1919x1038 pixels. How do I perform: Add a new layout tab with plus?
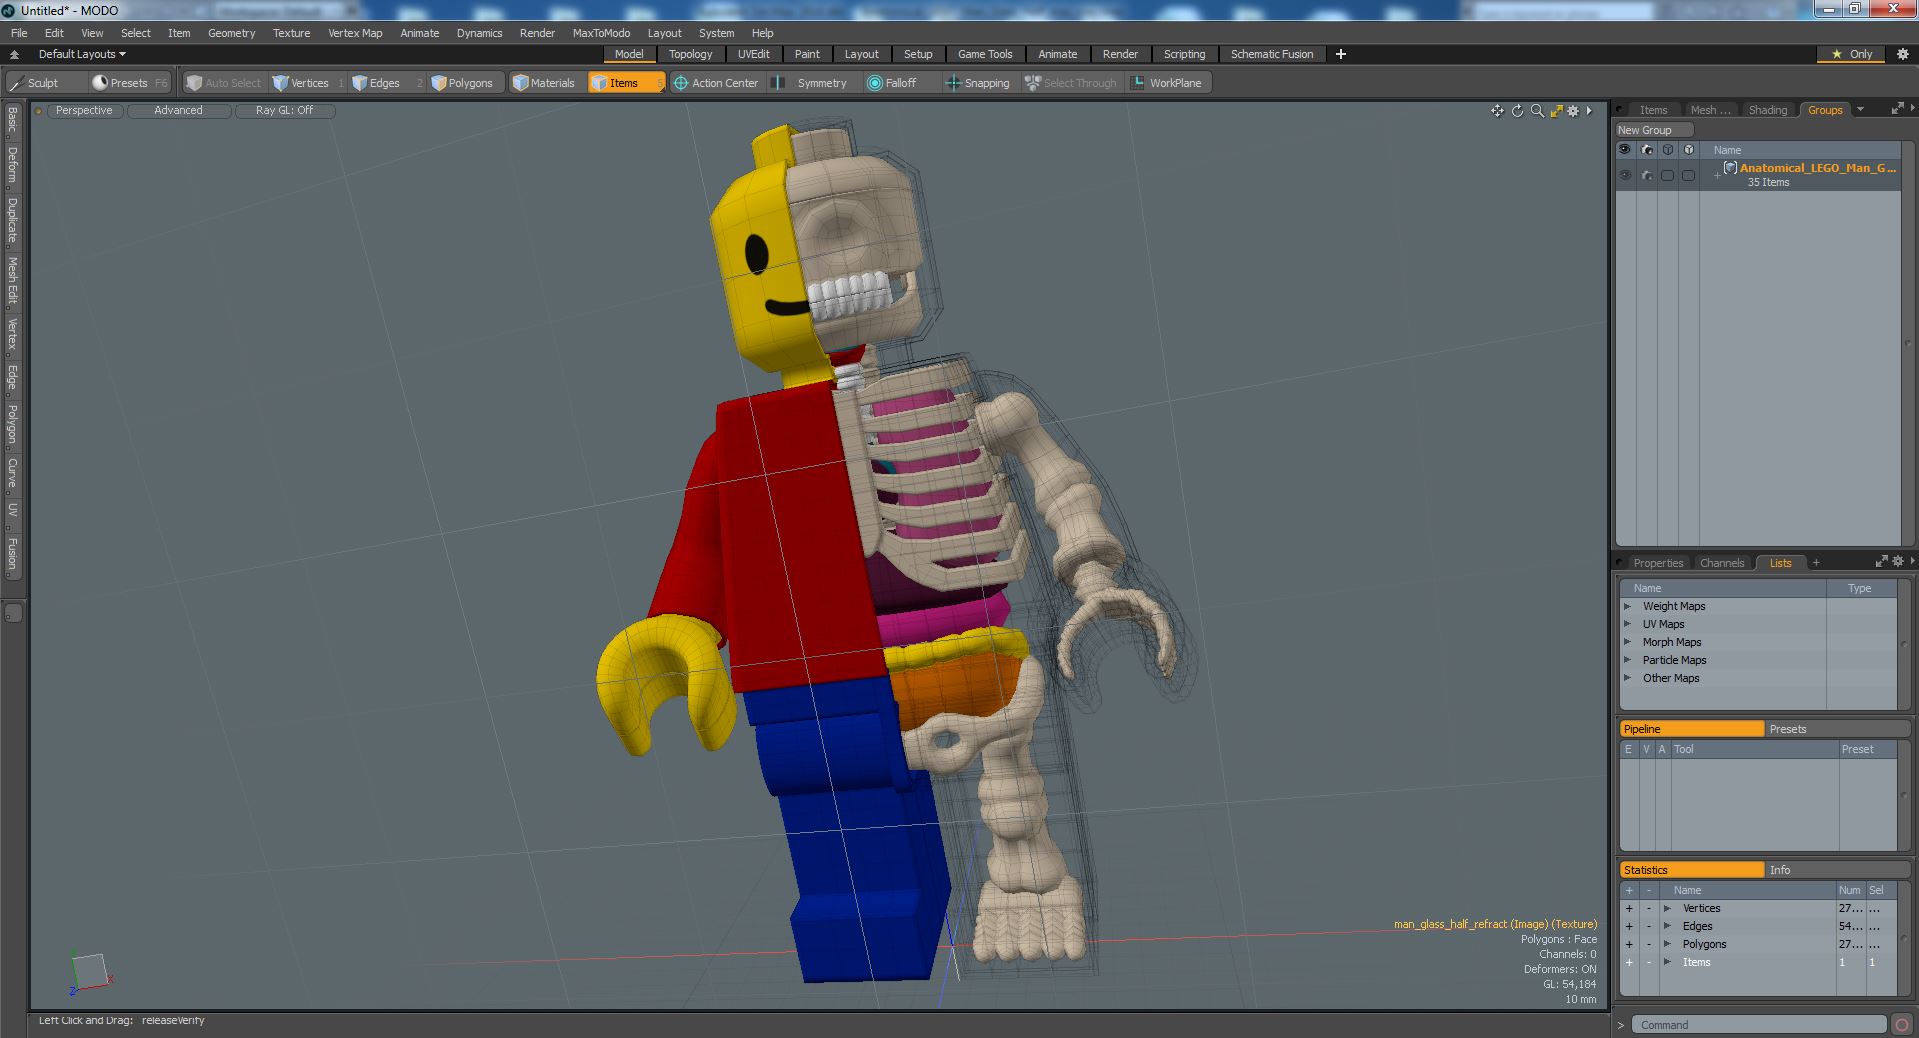[x=1341, y=54]
